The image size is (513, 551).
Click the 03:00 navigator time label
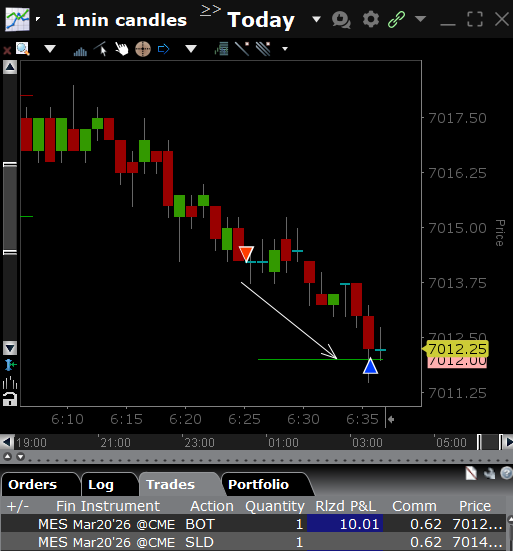pos(367,442)
